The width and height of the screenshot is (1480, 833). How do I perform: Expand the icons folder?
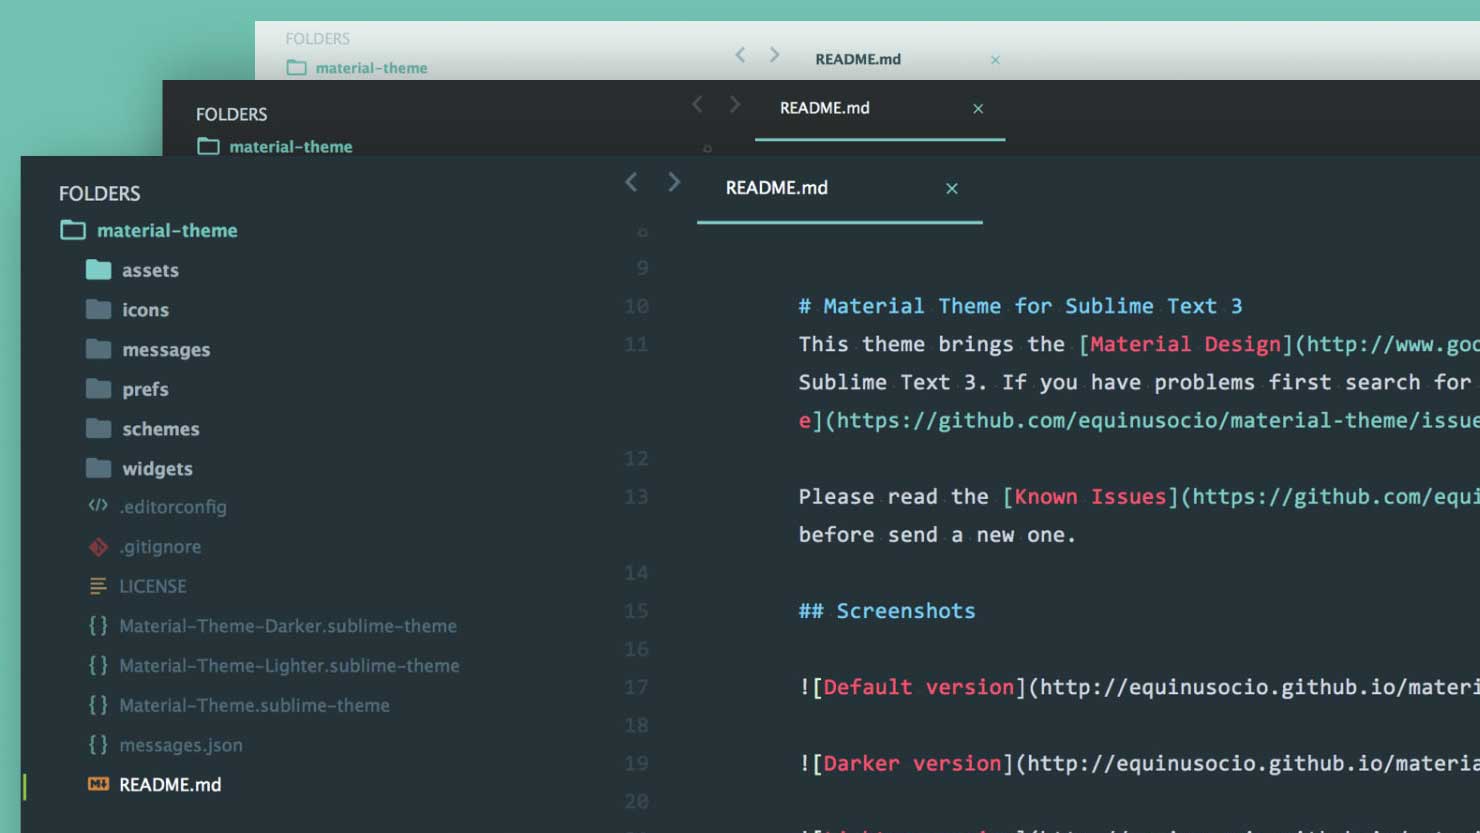click(145, 310)
